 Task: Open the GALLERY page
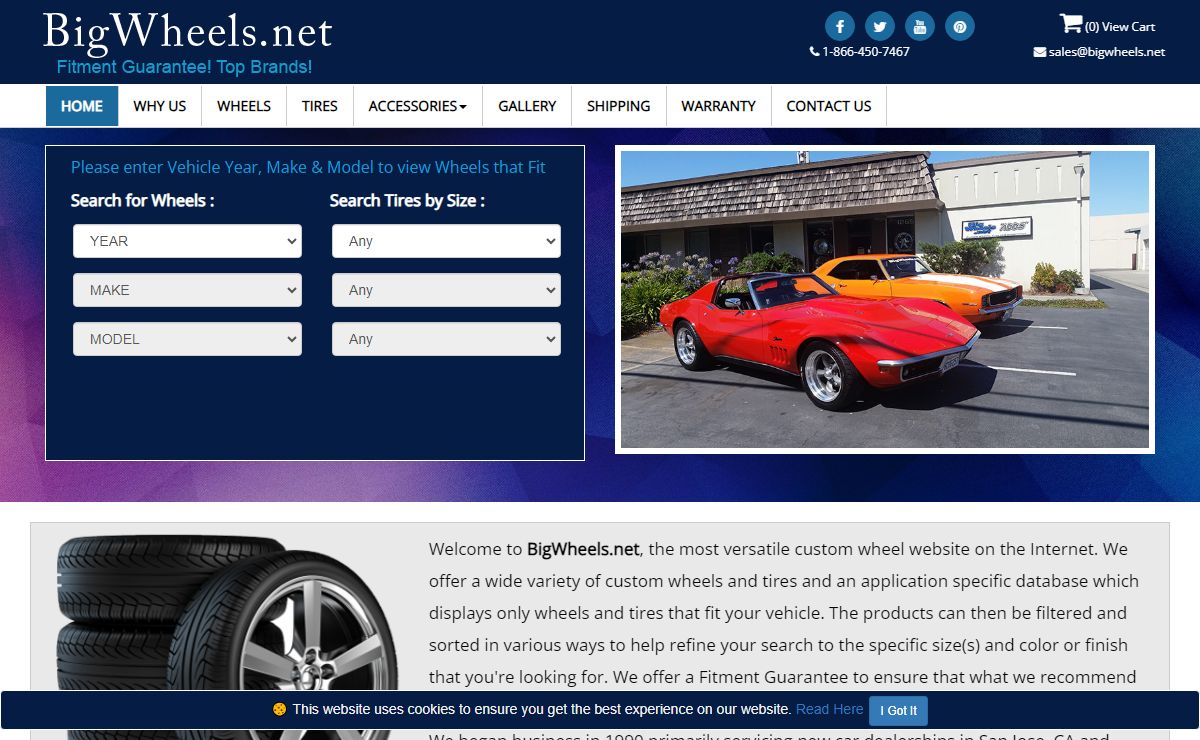tap(527, 106)
